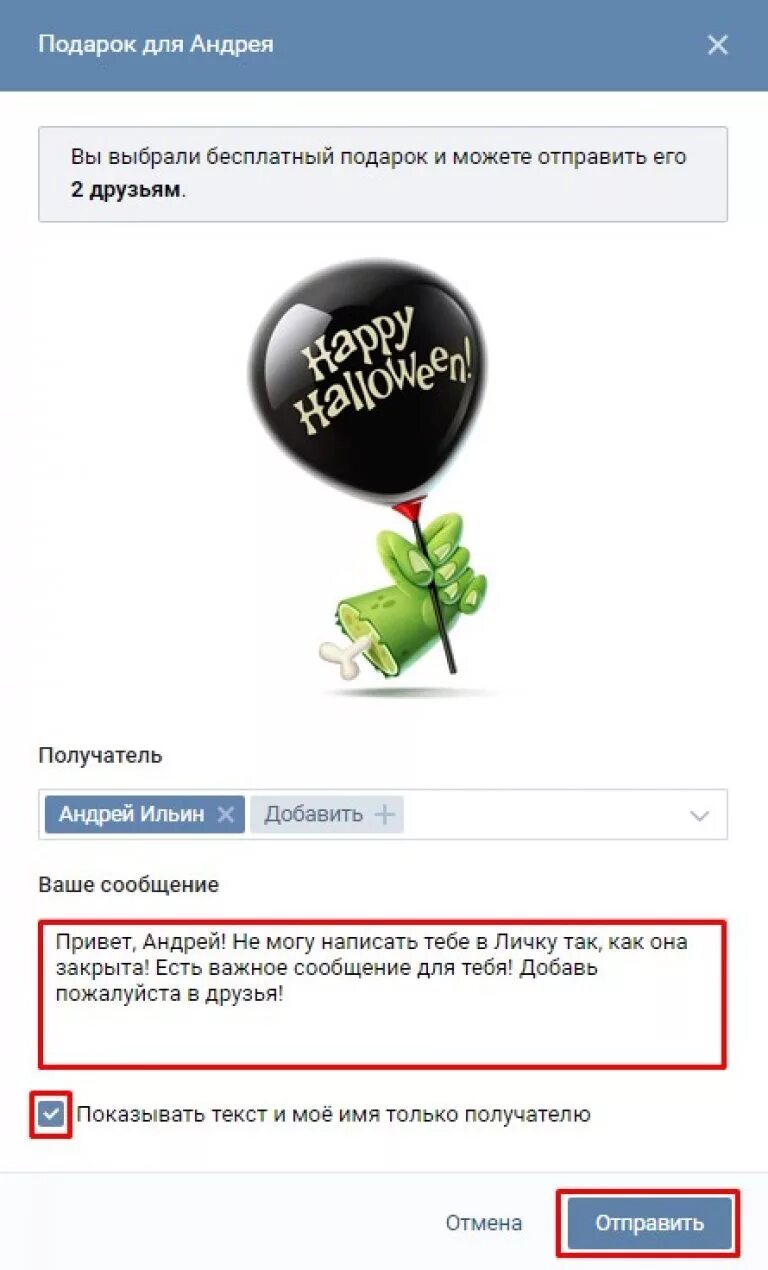The width and height of the screenshot is (768, 1270).
Task: Click the dialog title Подарок для Андрея
Action: 155,45
